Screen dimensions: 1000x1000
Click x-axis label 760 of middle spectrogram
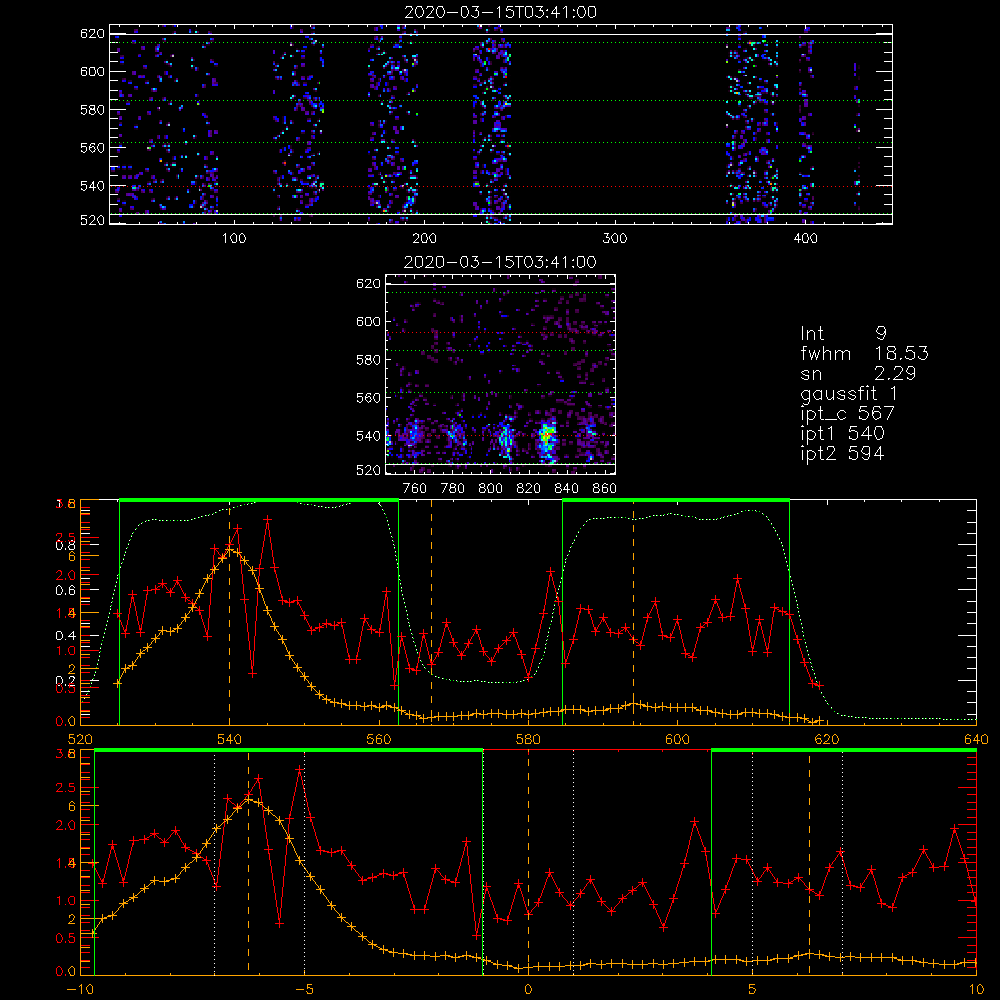click(x=415, y=489)
